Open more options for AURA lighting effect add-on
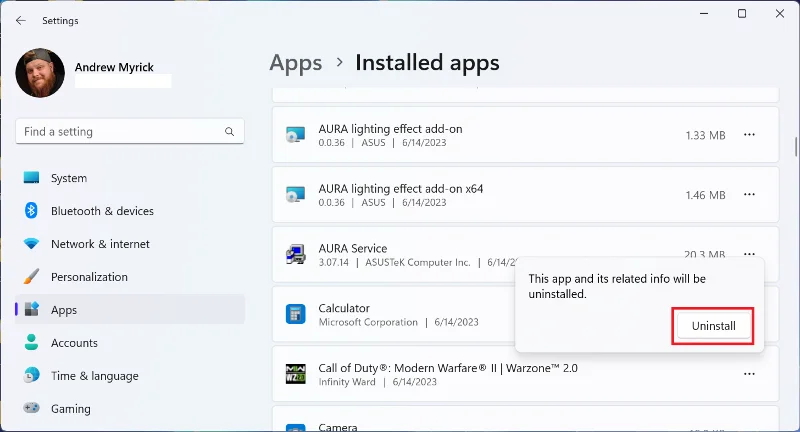The width and height of the screenshot is (800, 432). [x=749, y=136]
